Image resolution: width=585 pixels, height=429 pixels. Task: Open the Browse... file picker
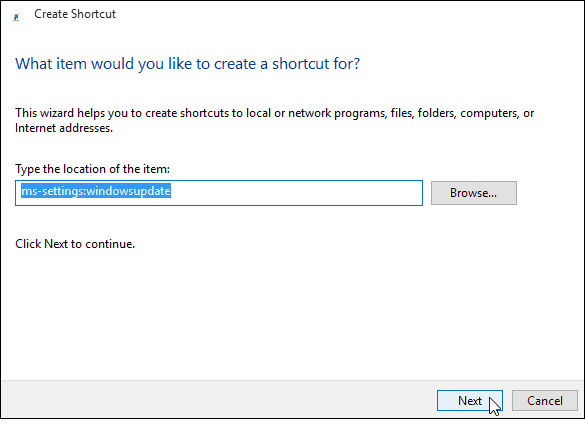[x=474, y=193]
